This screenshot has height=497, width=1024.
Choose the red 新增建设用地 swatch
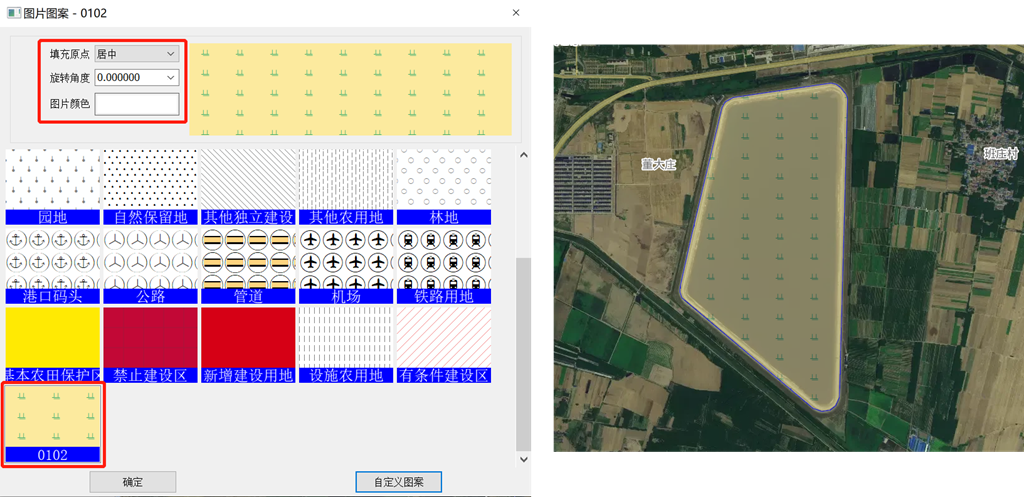248,338
